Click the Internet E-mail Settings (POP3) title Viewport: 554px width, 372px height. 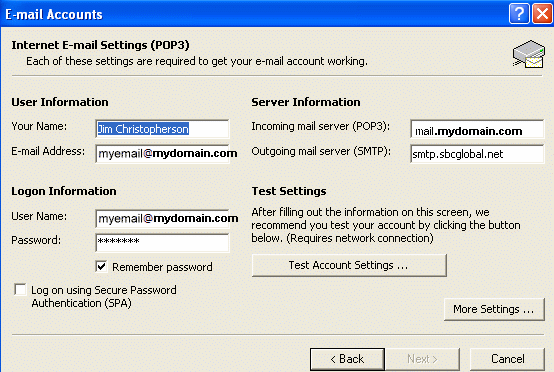click(100, 45)
